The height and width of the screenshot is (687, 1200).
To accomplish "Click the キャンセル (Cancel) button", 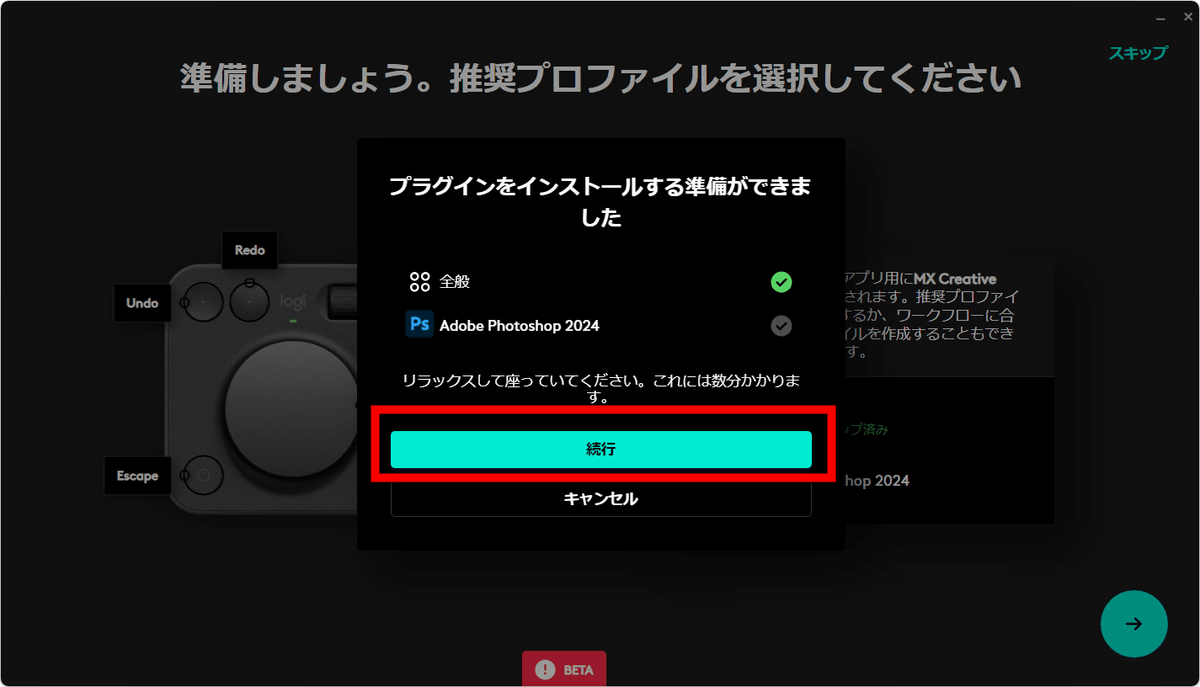I will 600,497.
